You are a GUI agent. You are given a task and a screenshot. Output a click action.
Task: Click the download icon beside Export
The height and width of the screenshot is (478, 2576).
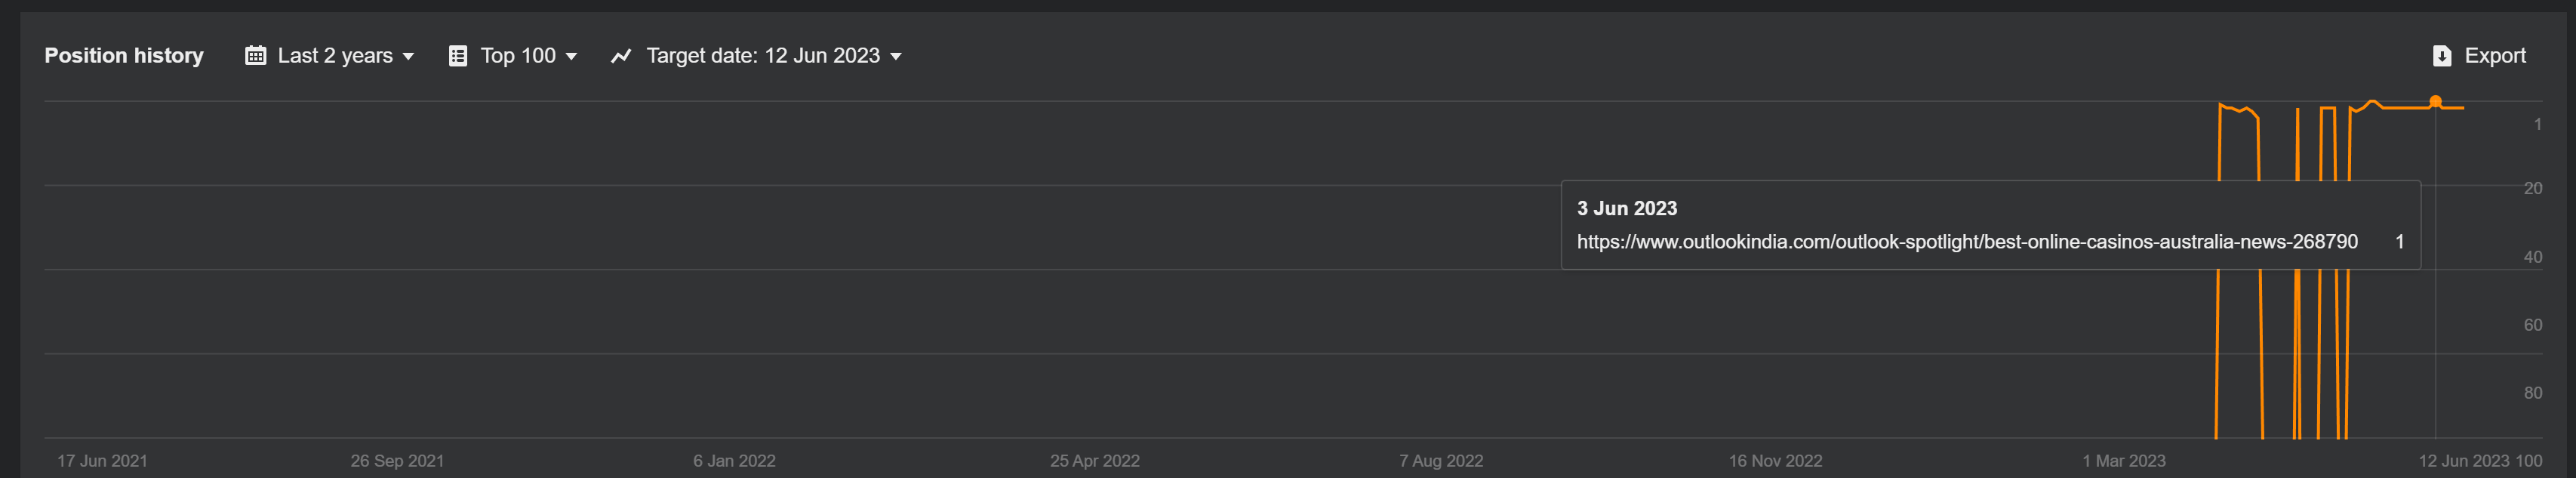pyautogui.click(x=2441, y=56)
